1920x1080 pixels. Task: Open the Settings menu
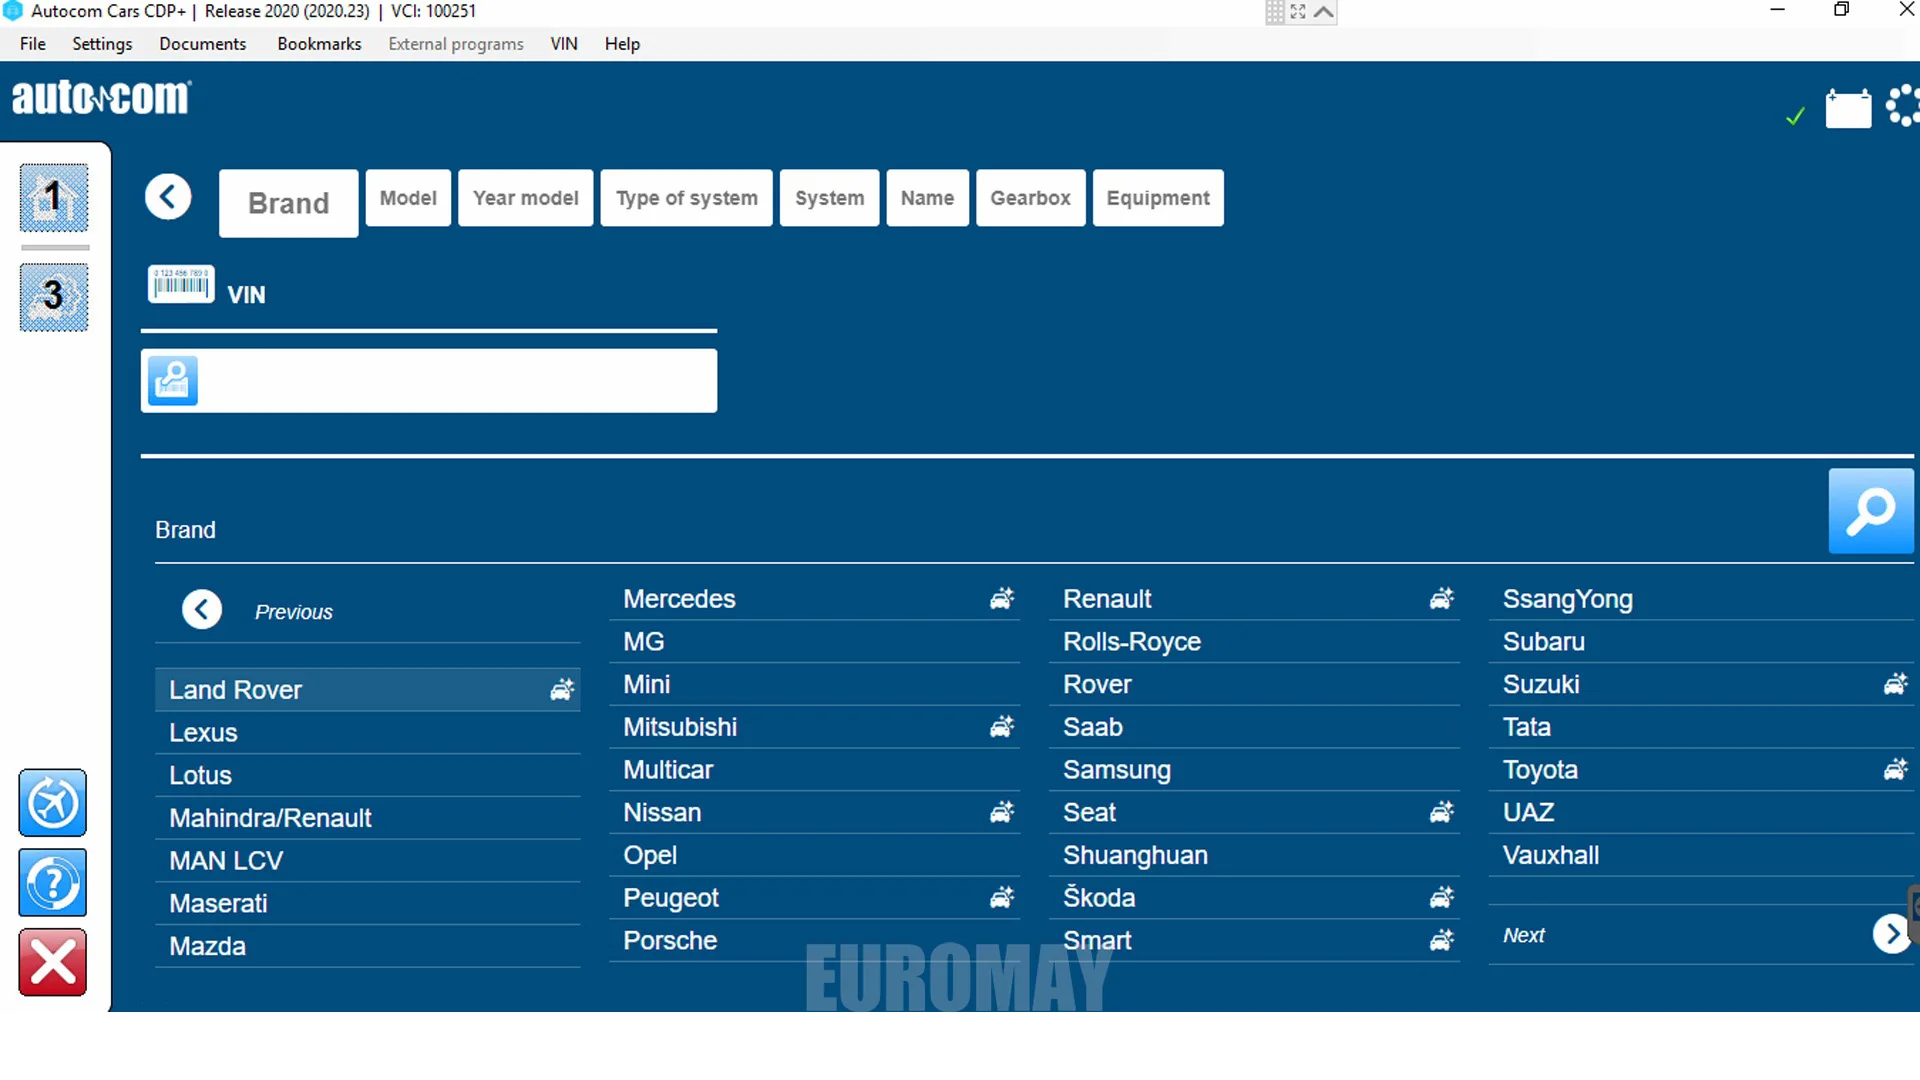coord(102,44)
